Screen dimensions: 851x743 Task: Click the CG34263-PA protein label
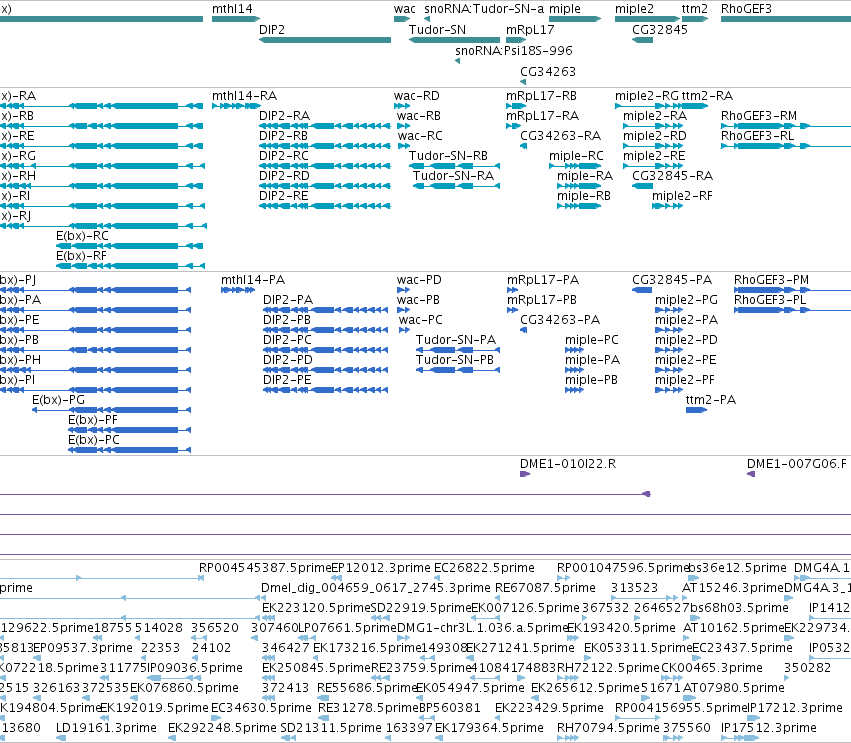pos(560,320)
